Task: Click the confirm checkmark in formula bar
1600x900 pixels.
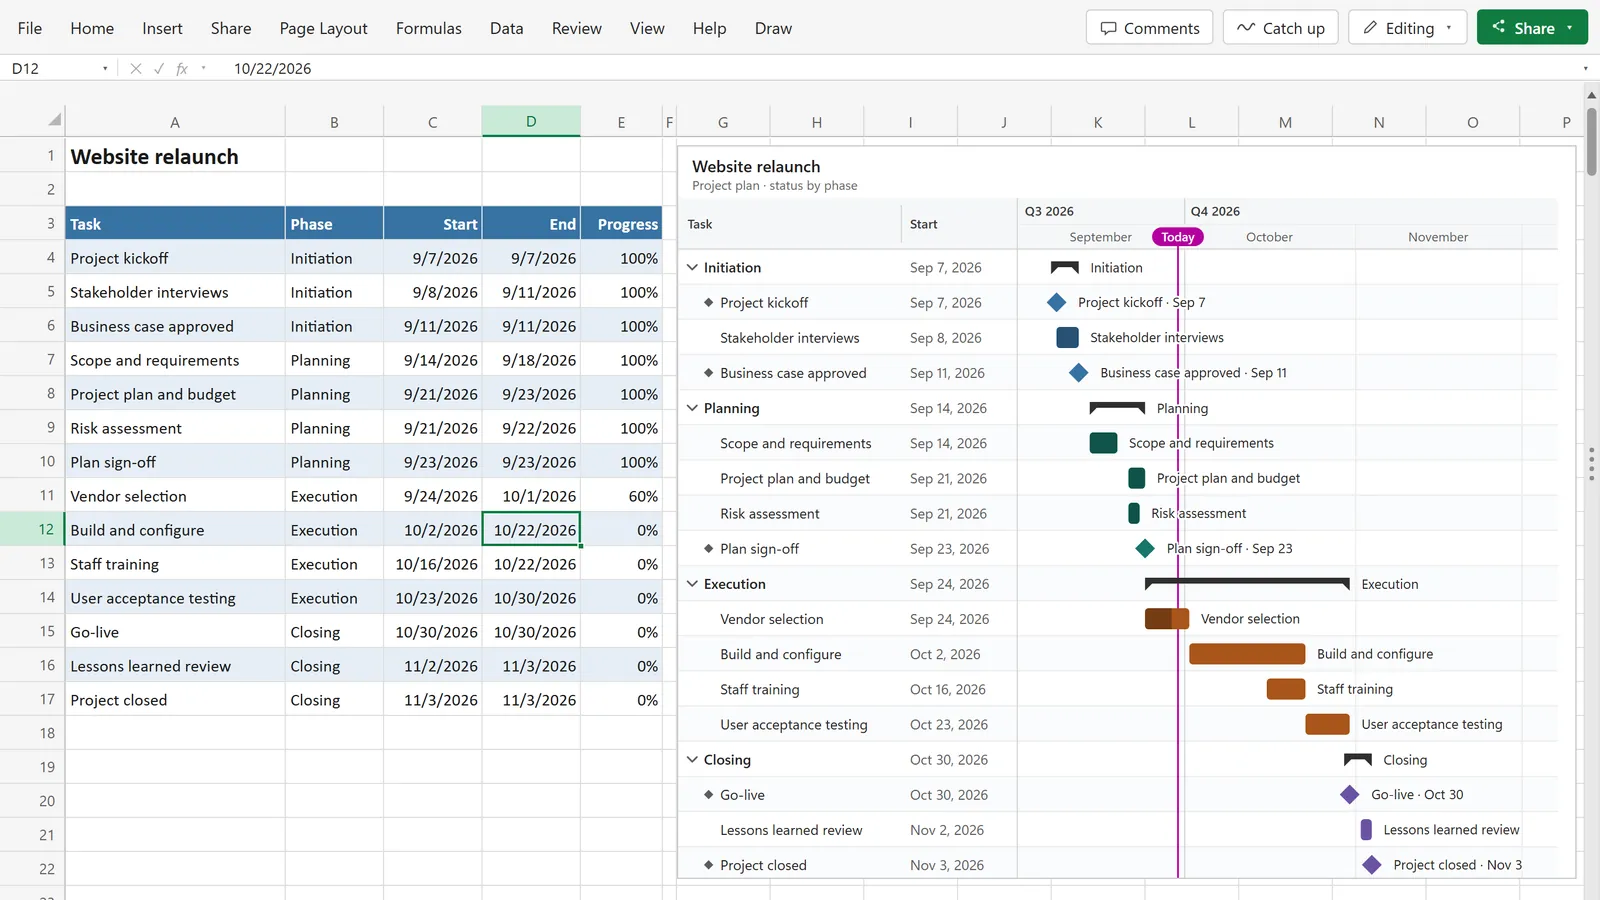Action: click(159, 69)
